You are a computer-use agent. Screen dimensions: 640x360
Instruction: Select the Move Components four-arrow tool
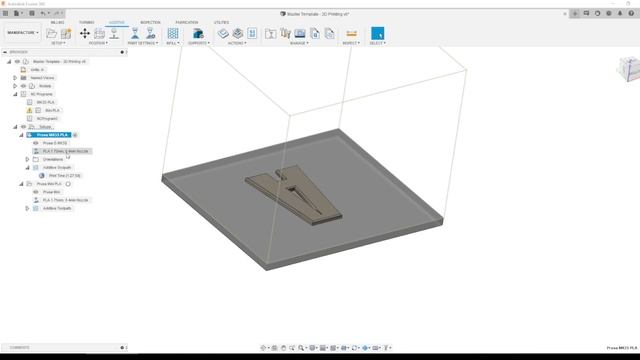[x=85, y=33]
